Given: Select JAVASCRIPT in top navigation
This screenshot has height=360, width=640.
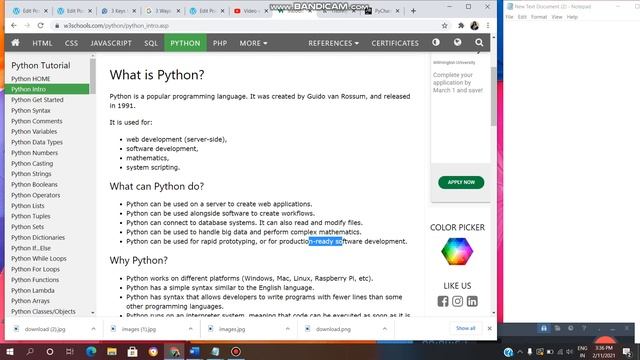Looking at the screenshot, I should click(111, 43).
